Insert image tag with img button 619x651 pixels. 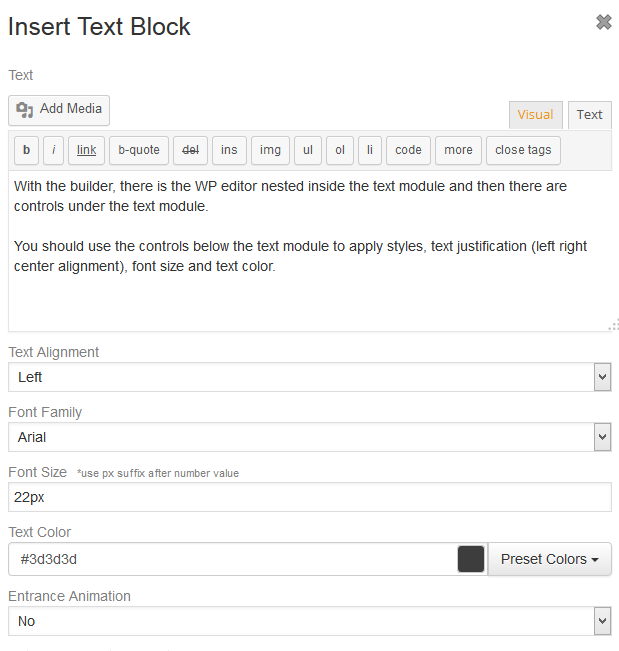(x=270, y=150)
